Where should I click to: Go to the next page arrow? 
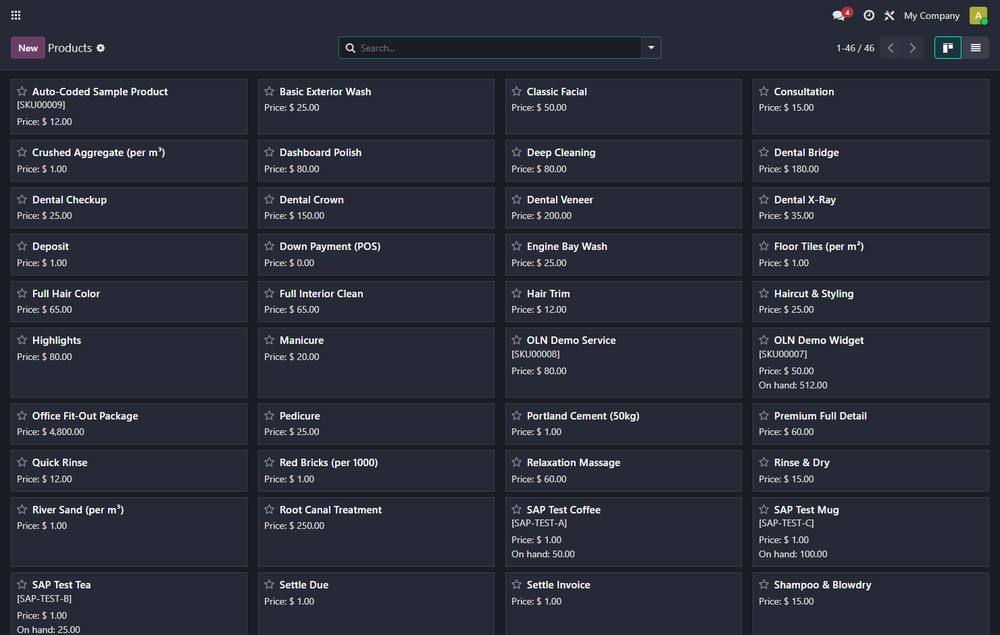913,48
